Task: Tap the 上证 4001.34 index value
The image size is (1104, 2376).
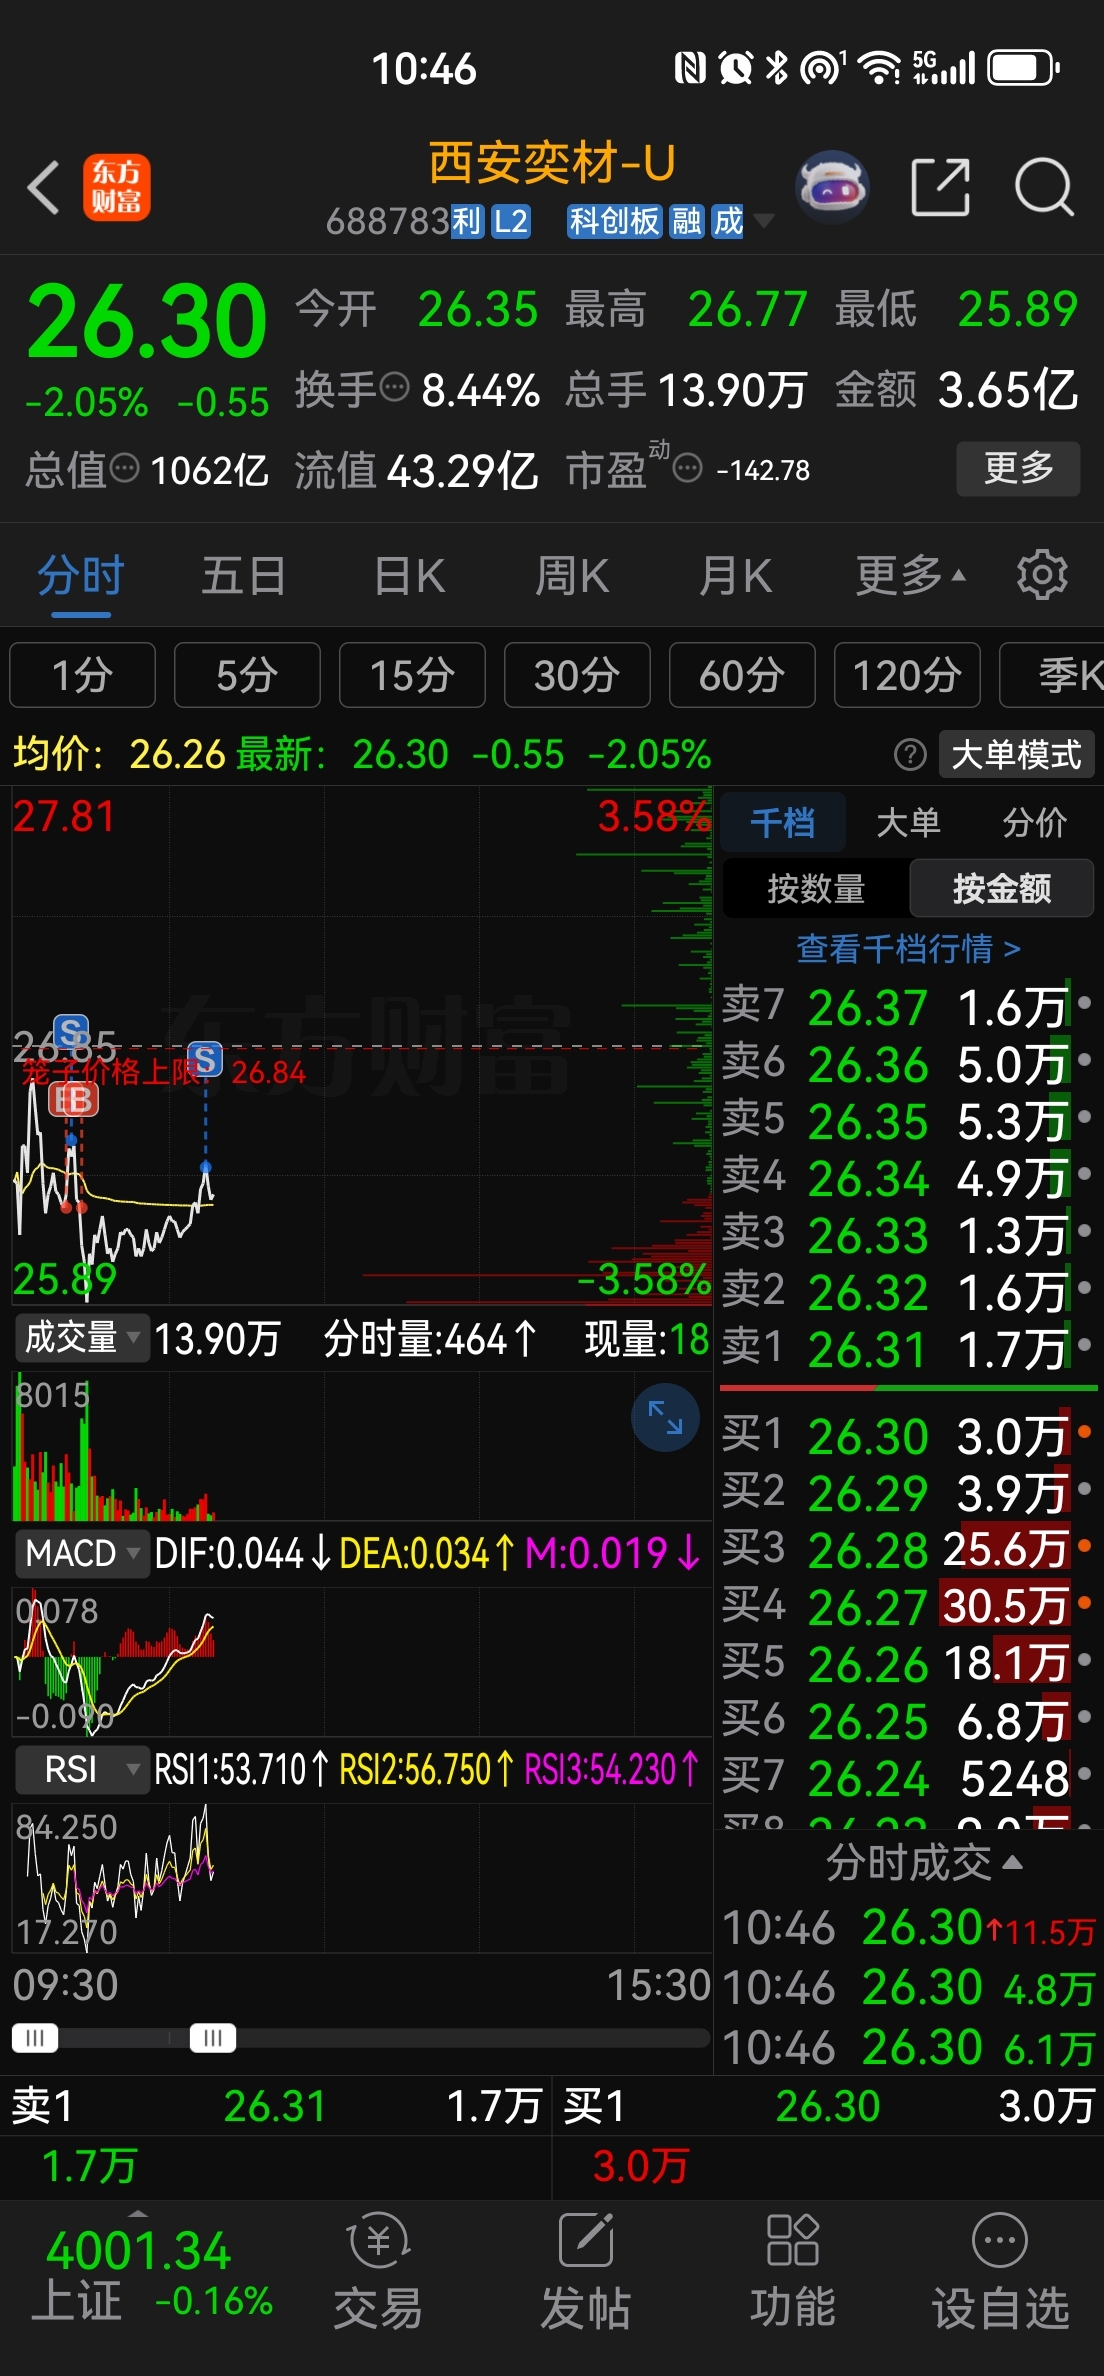Action: click(139, 2251)
